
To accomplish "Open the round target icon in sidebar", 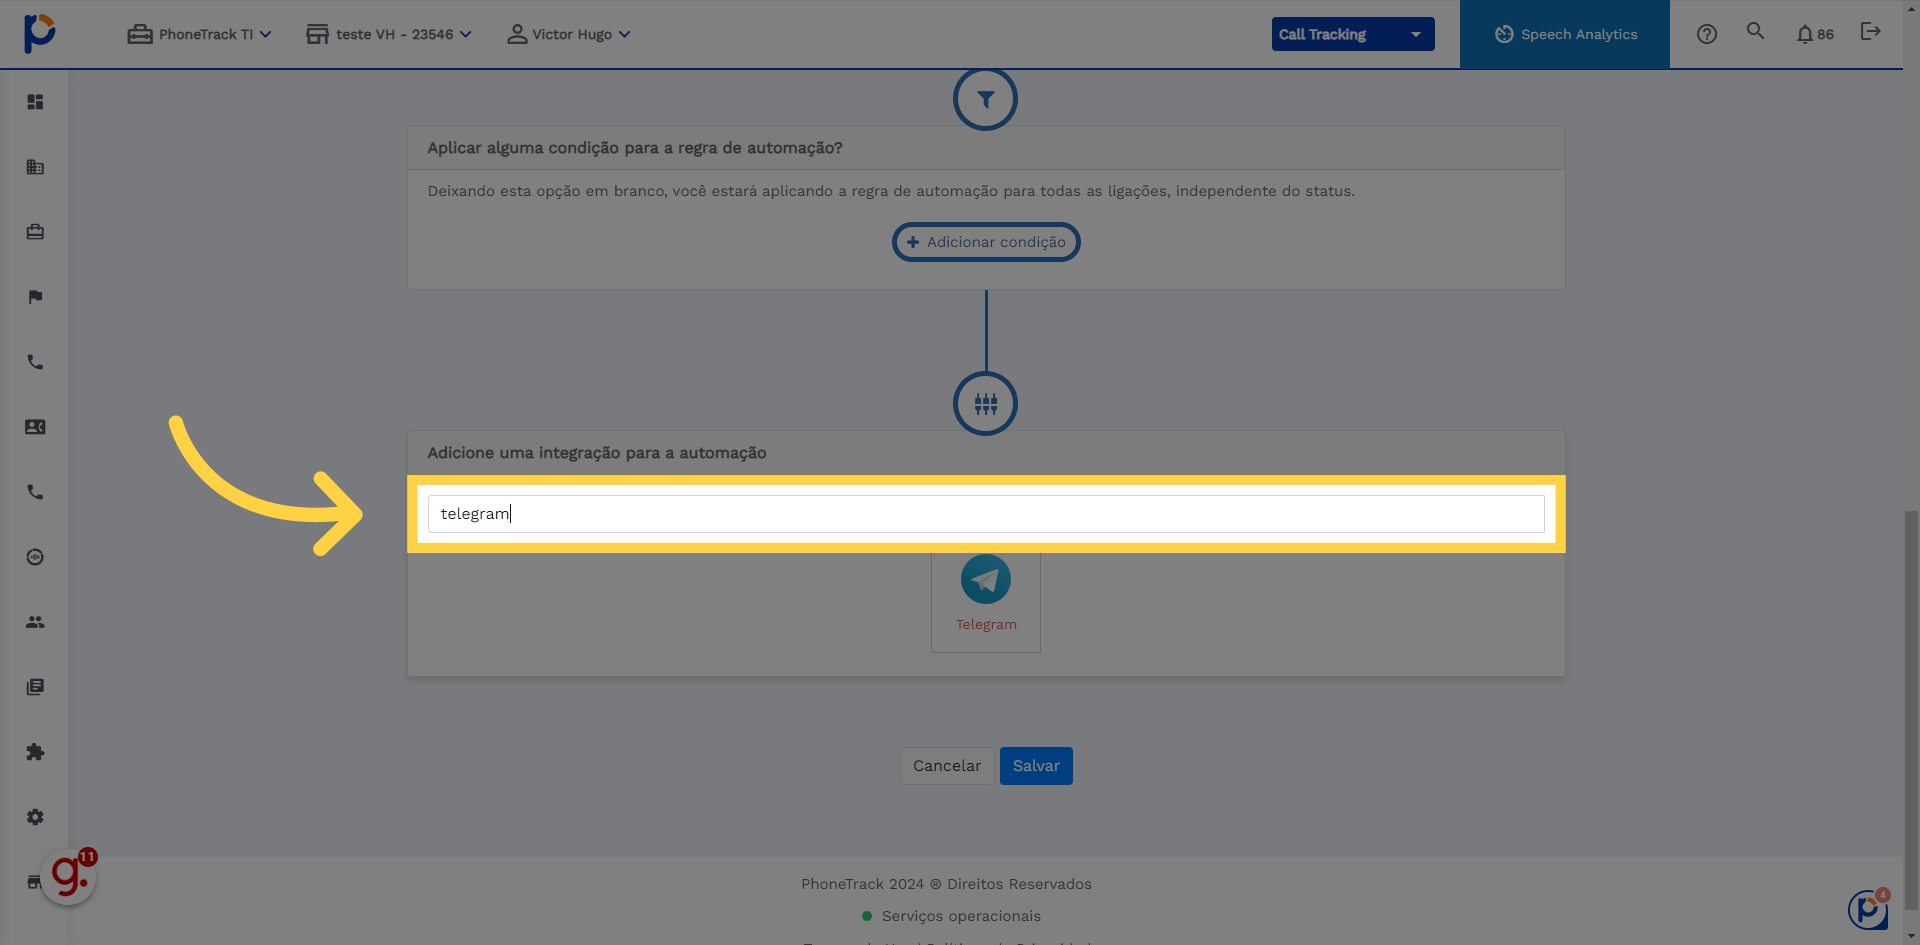I will tap(35, 557).
